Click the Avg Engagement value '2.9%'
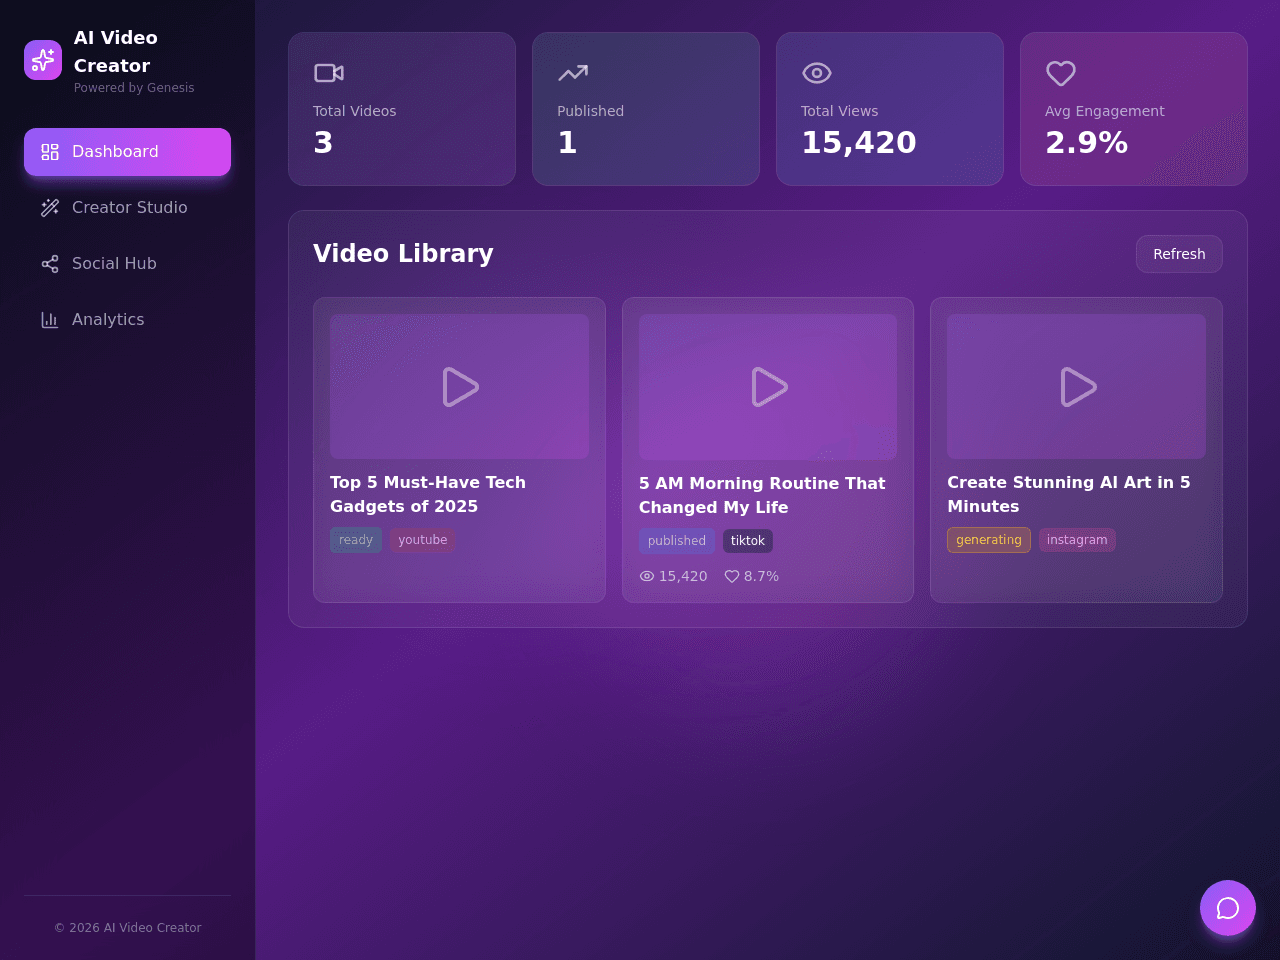This screenshot has width=1280, height=960. pyautogui.click(x=1086, y=143)
